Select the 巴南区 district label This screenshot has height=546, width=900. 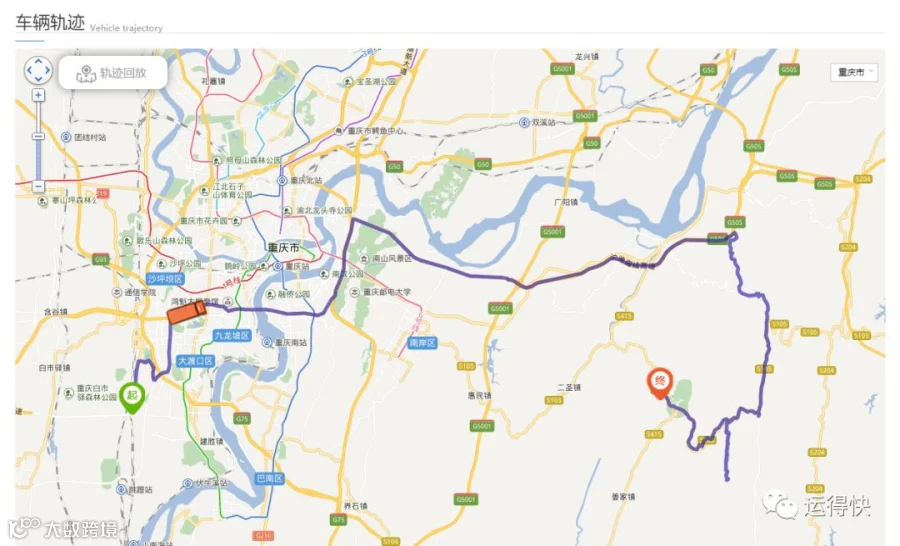(269, 478)
